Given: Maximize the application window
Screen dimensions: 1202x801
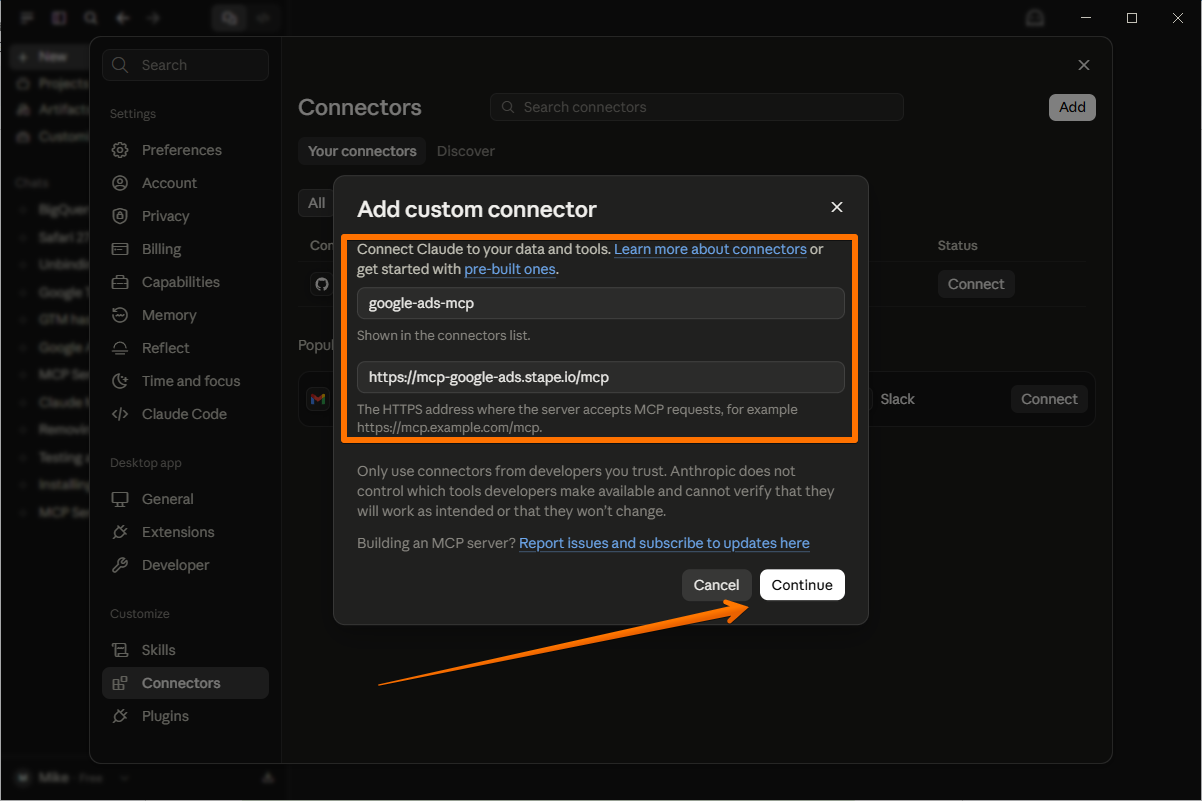Looking at the screenshot, I should (1132, 18).
